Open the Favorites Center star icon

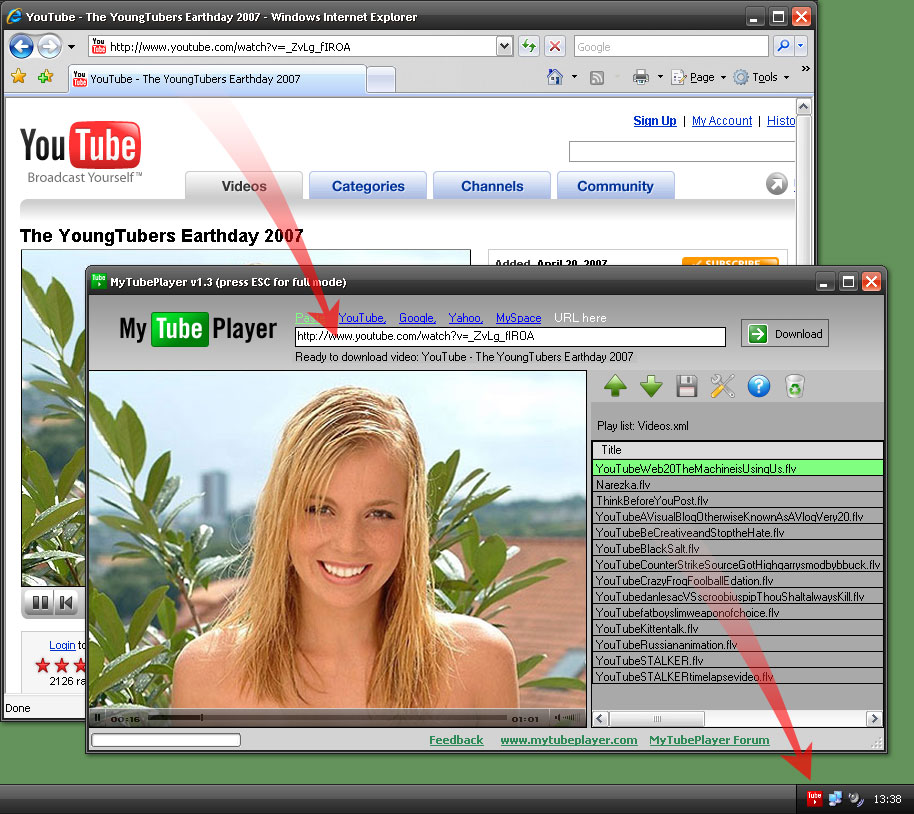click(19, 76)
